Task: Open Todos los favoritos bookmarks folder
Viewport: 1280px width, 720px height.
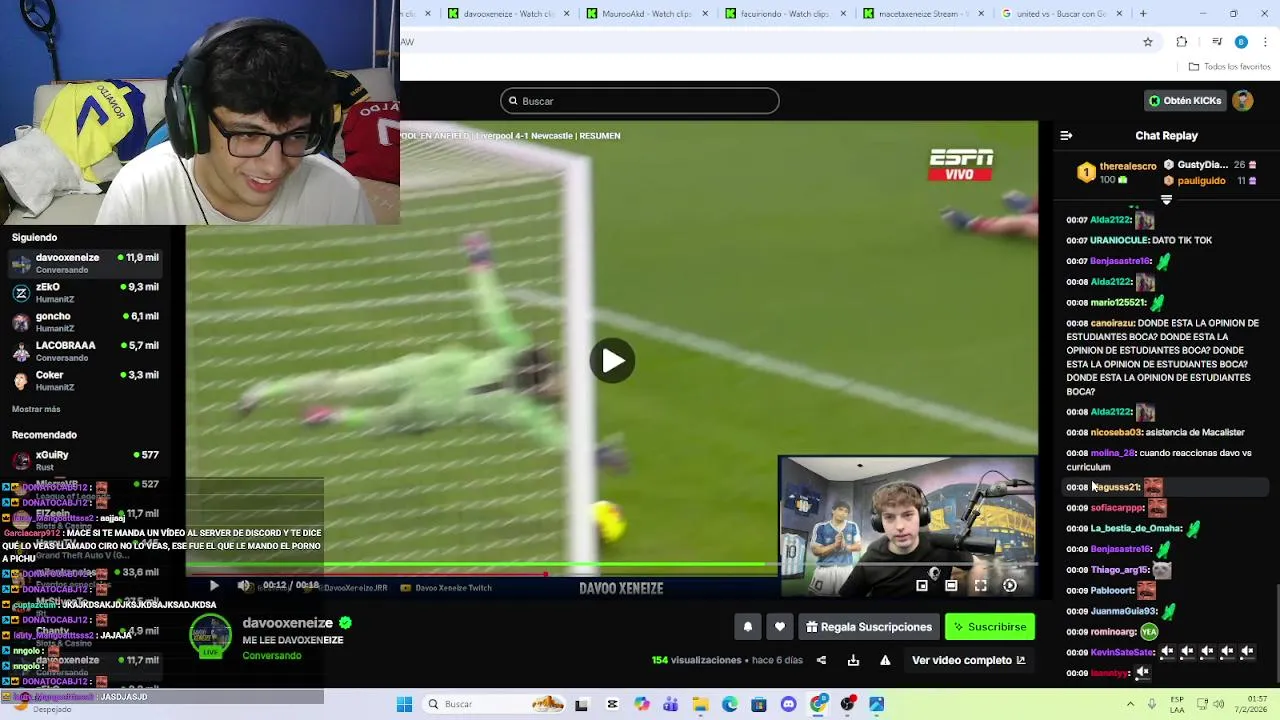Action: coord(1230,67)
